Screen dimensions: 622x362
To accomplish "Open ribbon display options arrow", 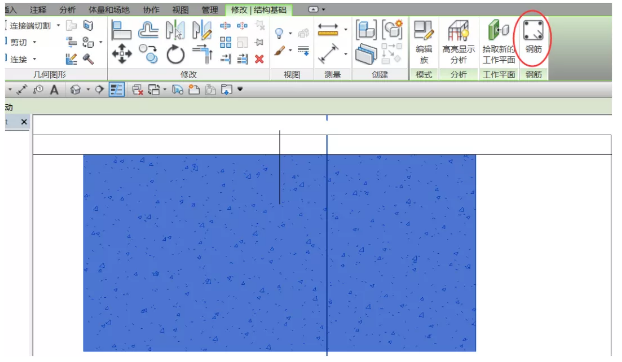I will pyautogui.click(x=324, y=10).
